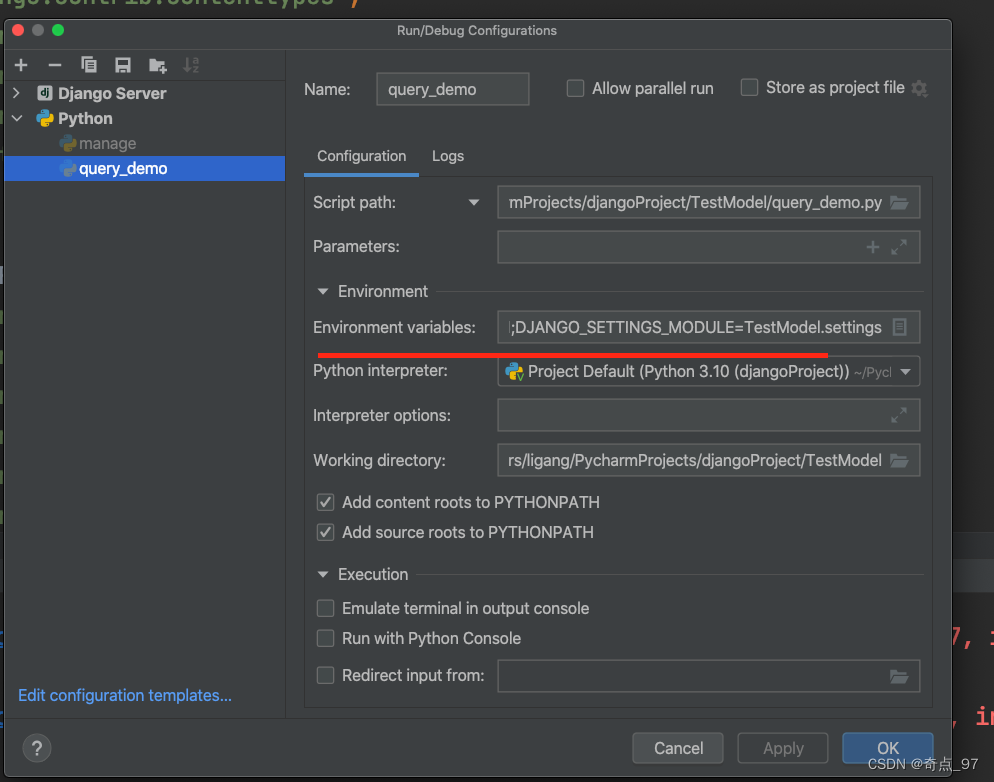
Task: Sort configurations alphabetically
Action: tap(191, 65)
